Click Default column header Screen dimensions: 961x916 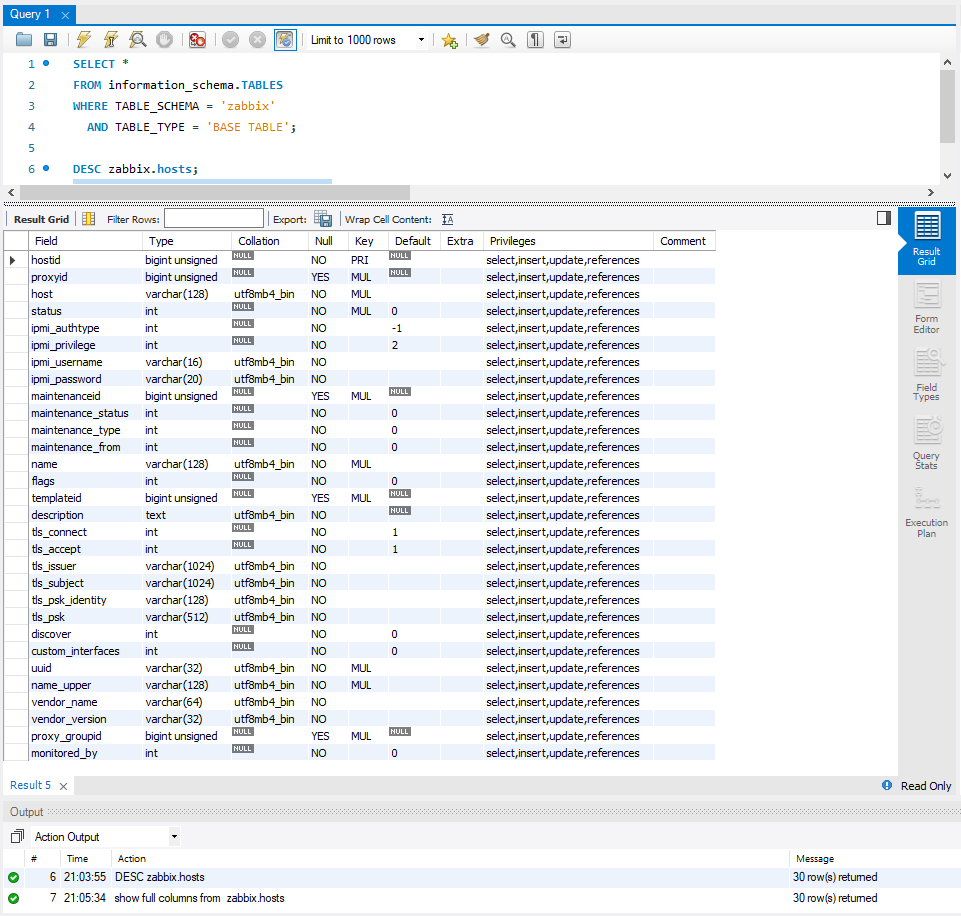[414, 241]
